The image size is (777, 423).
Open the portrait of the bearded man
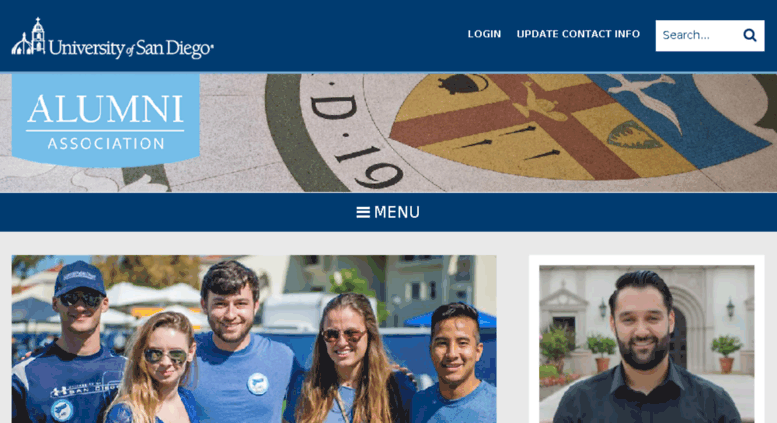coord(647,344)
